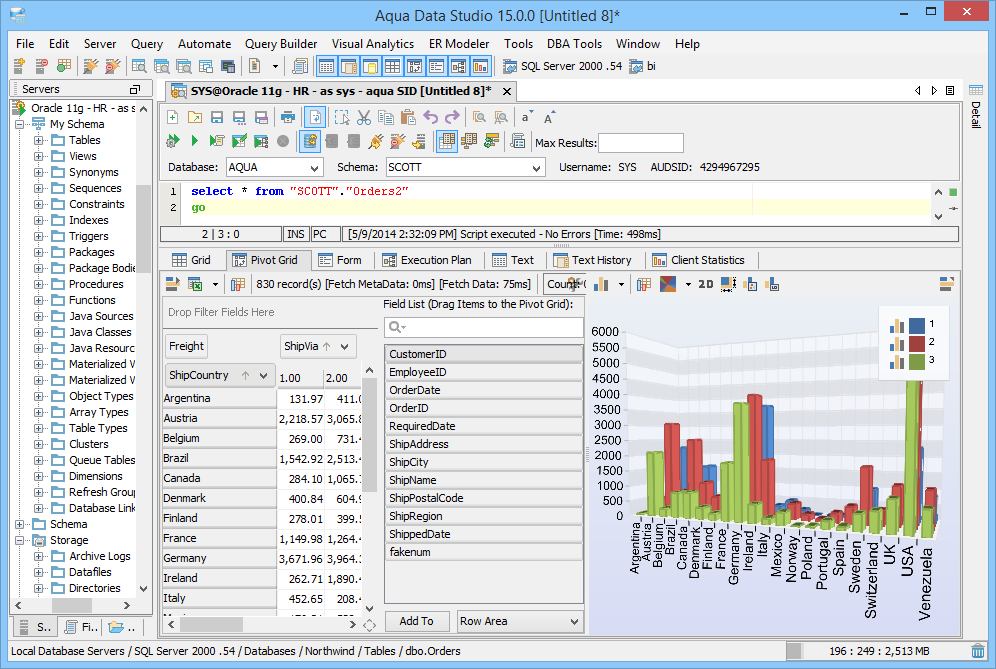Click the New script icon

(x=173, y=117)
